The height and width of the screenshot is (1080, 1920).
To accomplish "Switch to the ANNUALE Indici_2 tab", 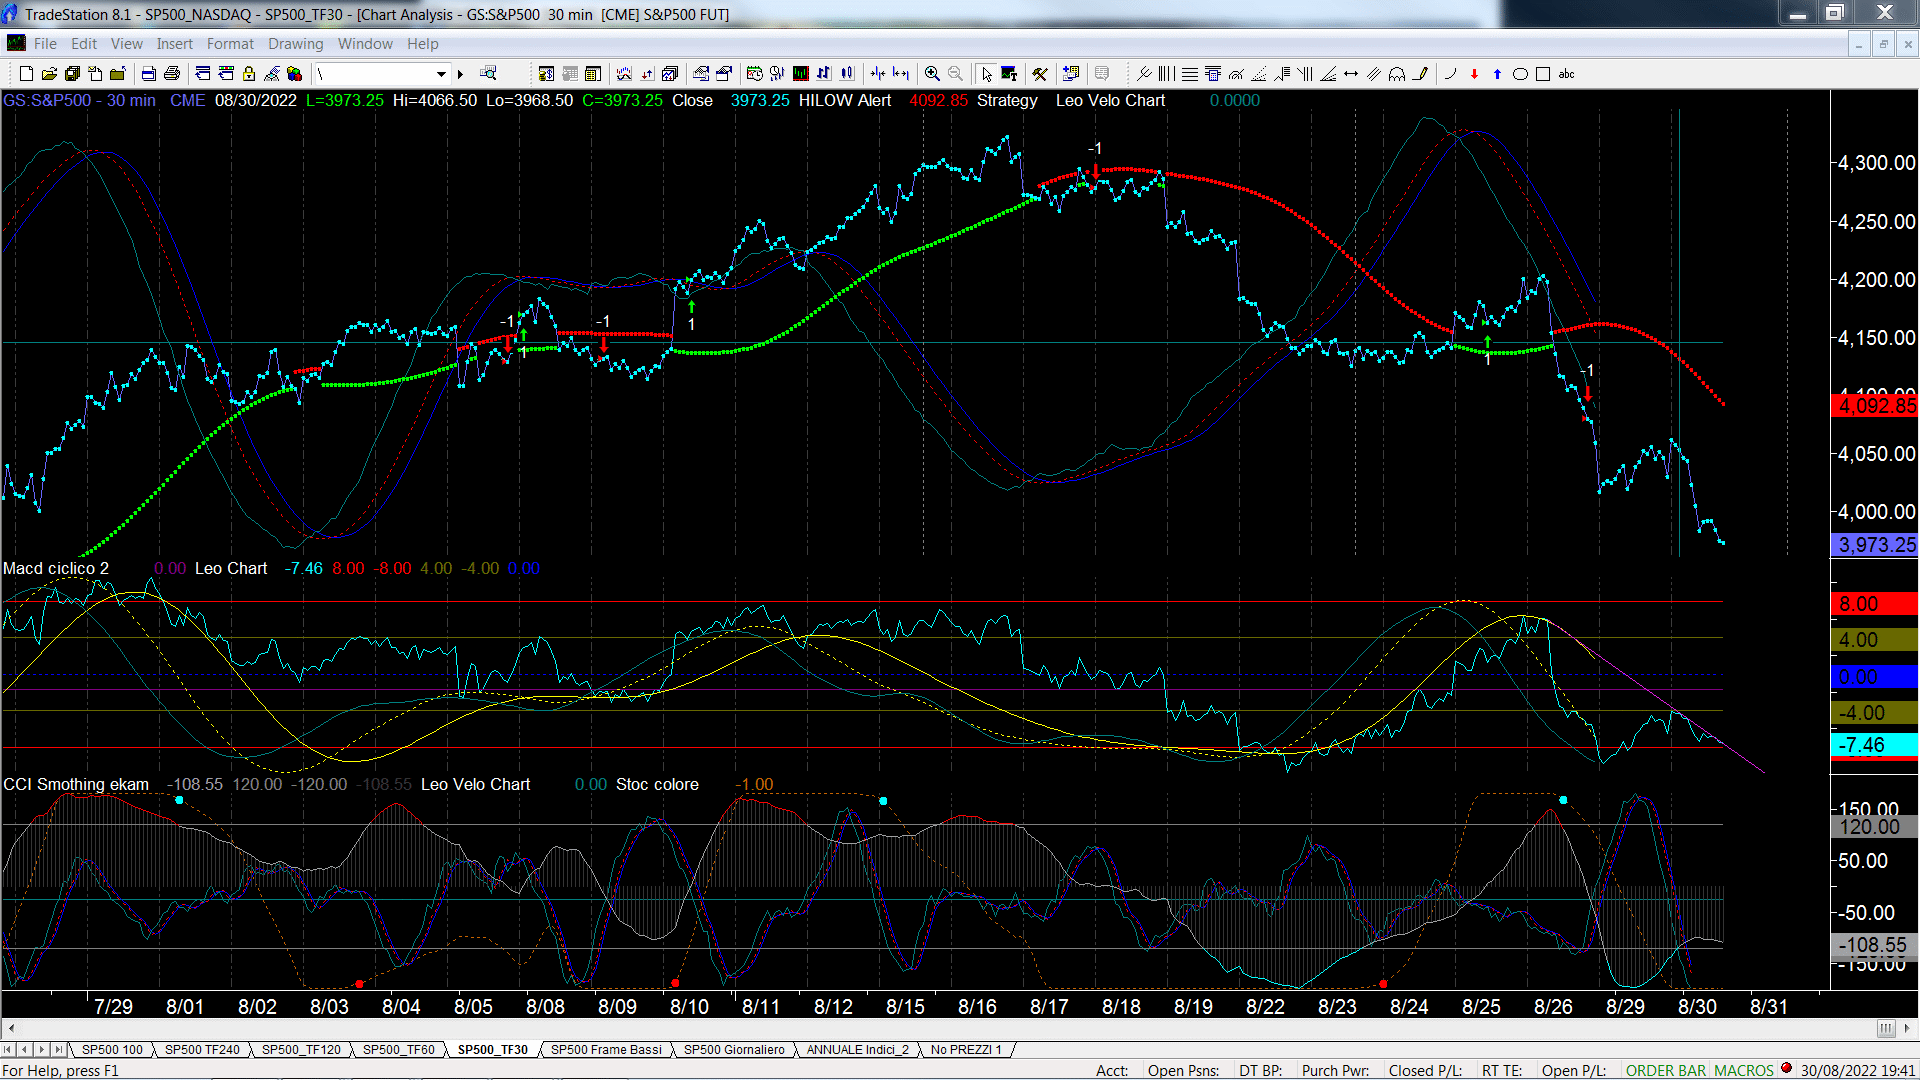I will (x=858, y=1050).
